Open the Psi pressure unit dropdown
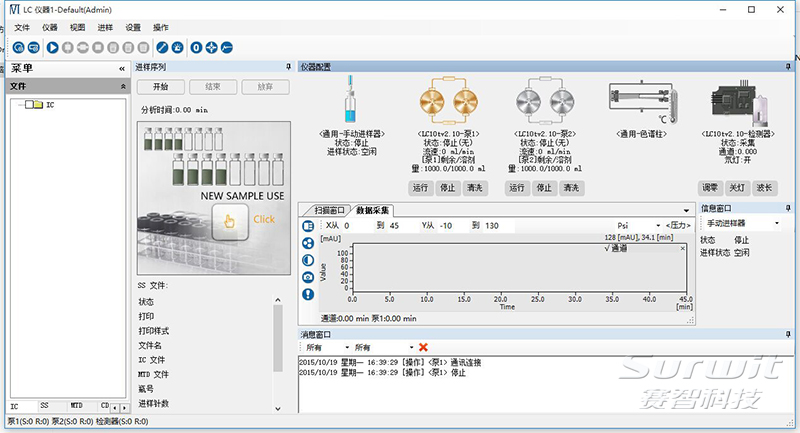 [x=658, y=226]
